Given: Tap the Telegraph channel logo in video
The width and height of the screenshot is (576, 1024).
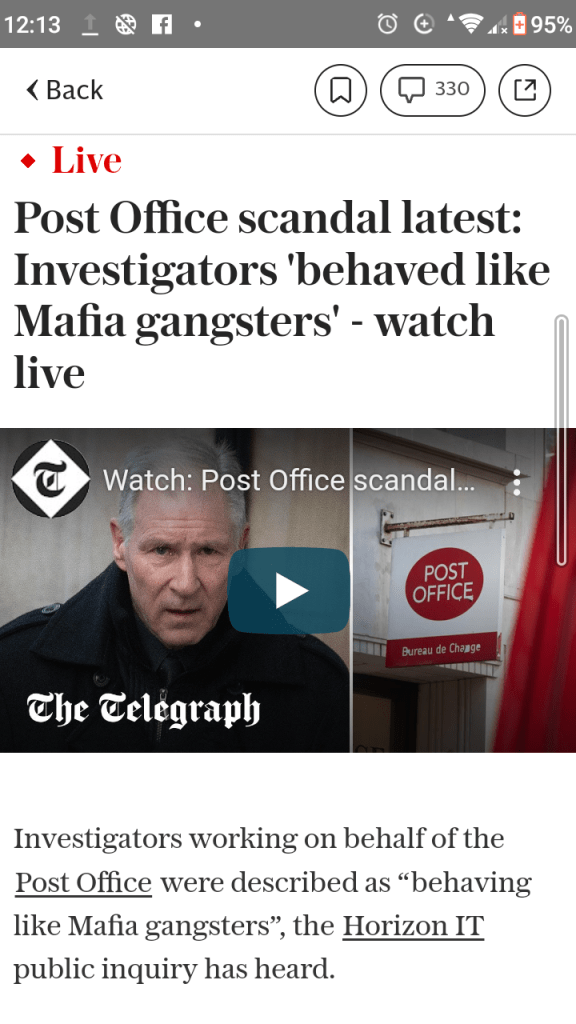Looking at the screenshot, I should tap(51, 479).
